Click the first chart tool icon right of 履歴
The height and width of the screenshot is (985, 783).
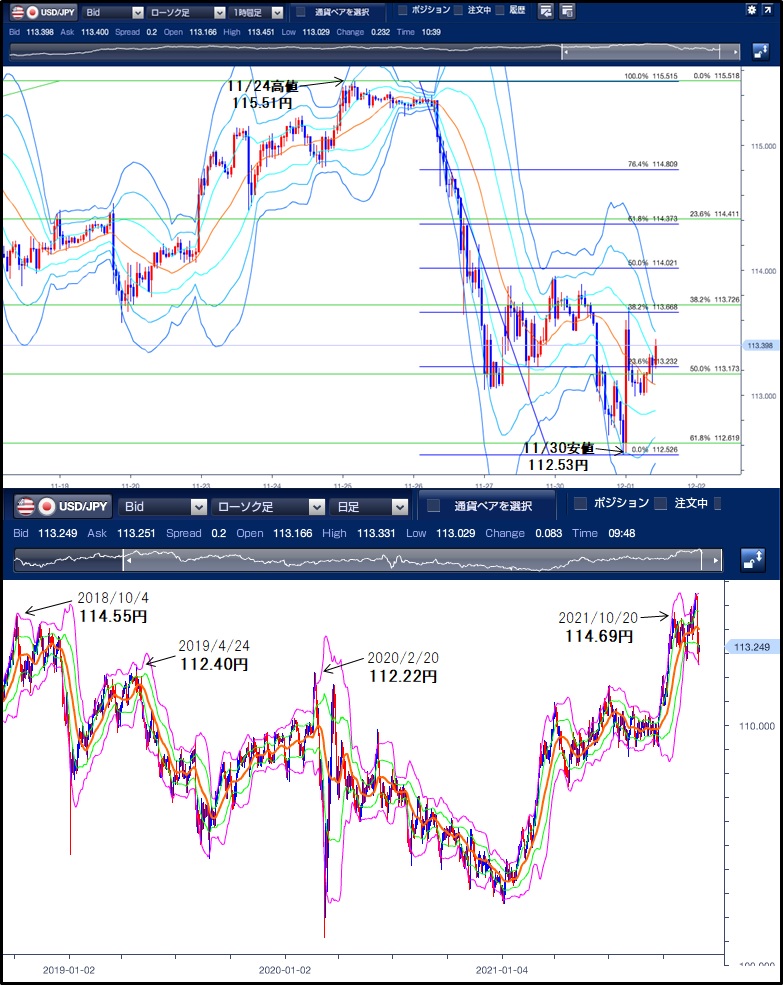click(x=545, y=11)
